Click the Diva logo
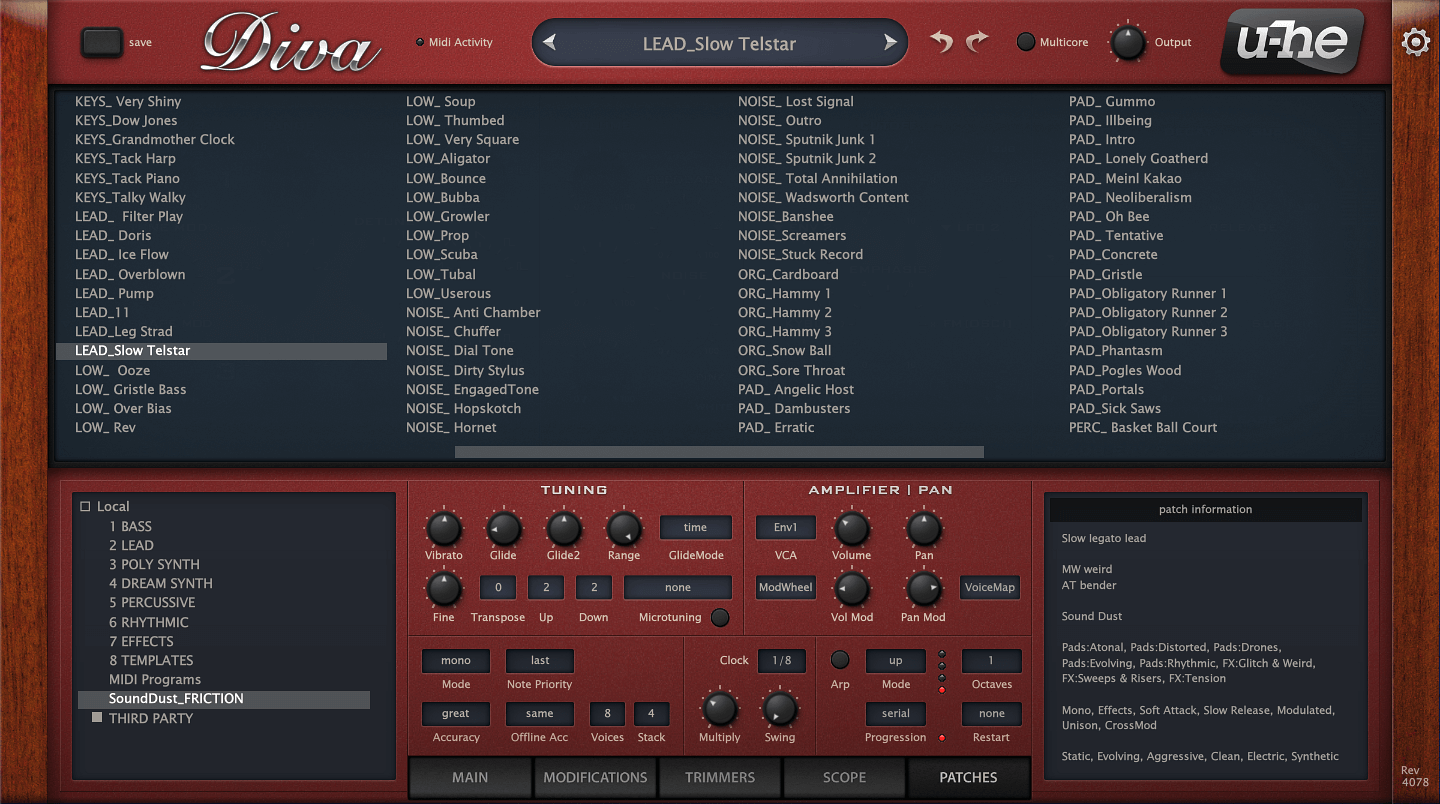 coord(290,44)
